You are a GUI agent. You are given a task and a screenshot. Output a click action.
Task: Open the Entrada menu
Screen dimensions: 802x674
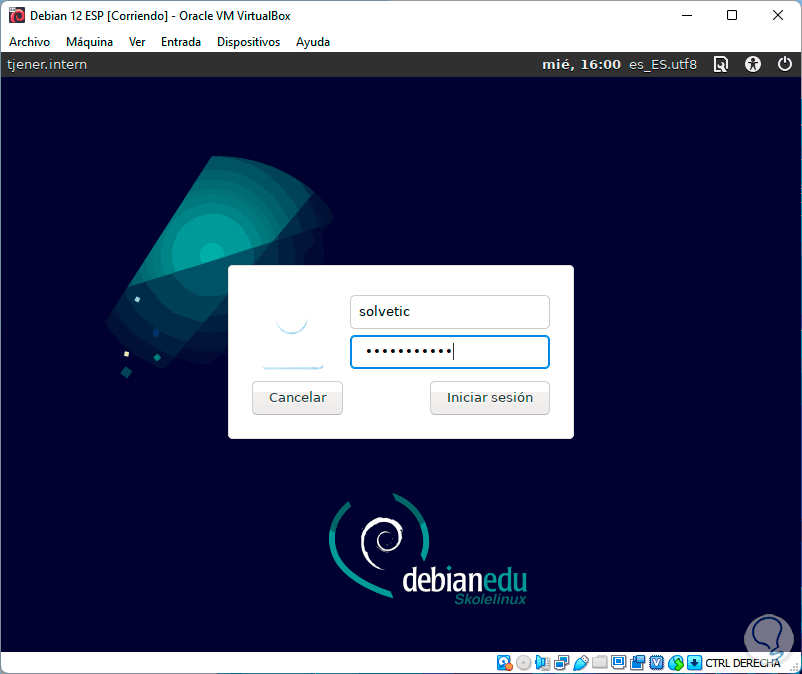pyautogui.click(x=181, y=42)
